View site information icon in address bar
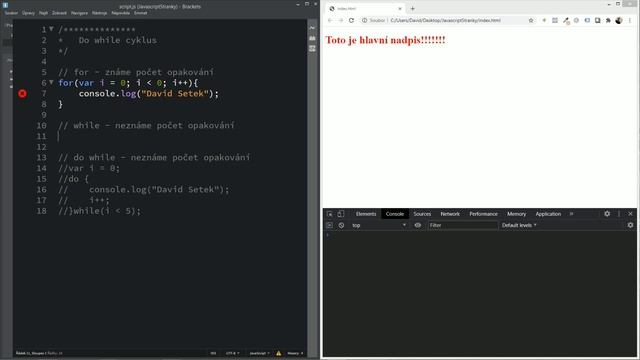Screen dimensions: 640x360 (364, 20)
